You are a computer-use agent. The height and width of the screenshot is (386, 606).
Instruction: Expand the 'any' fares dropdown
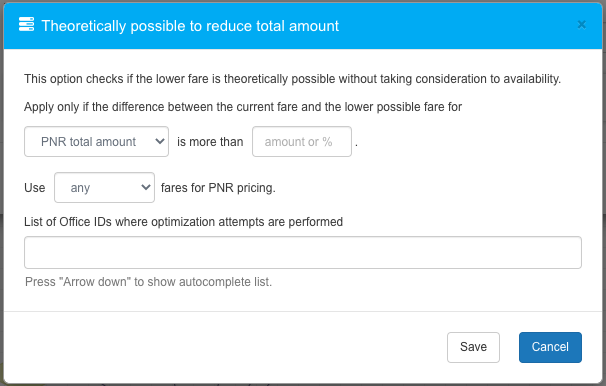point(104,187)
